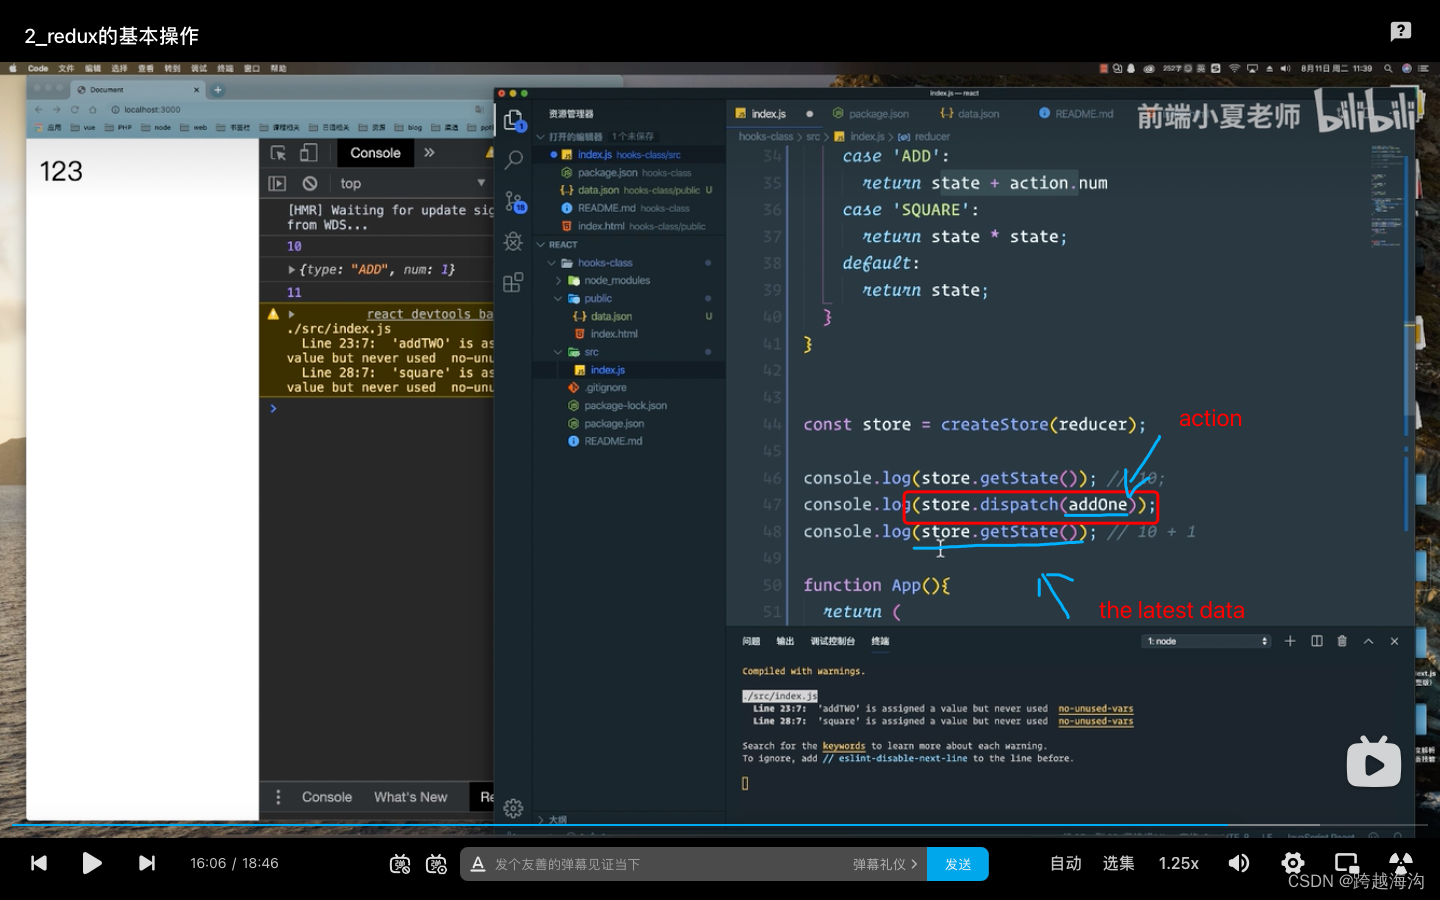The width and height of the screenshot is (1440, 900).
Task: Open the Run and Debug icon
Action: [514, 242]
